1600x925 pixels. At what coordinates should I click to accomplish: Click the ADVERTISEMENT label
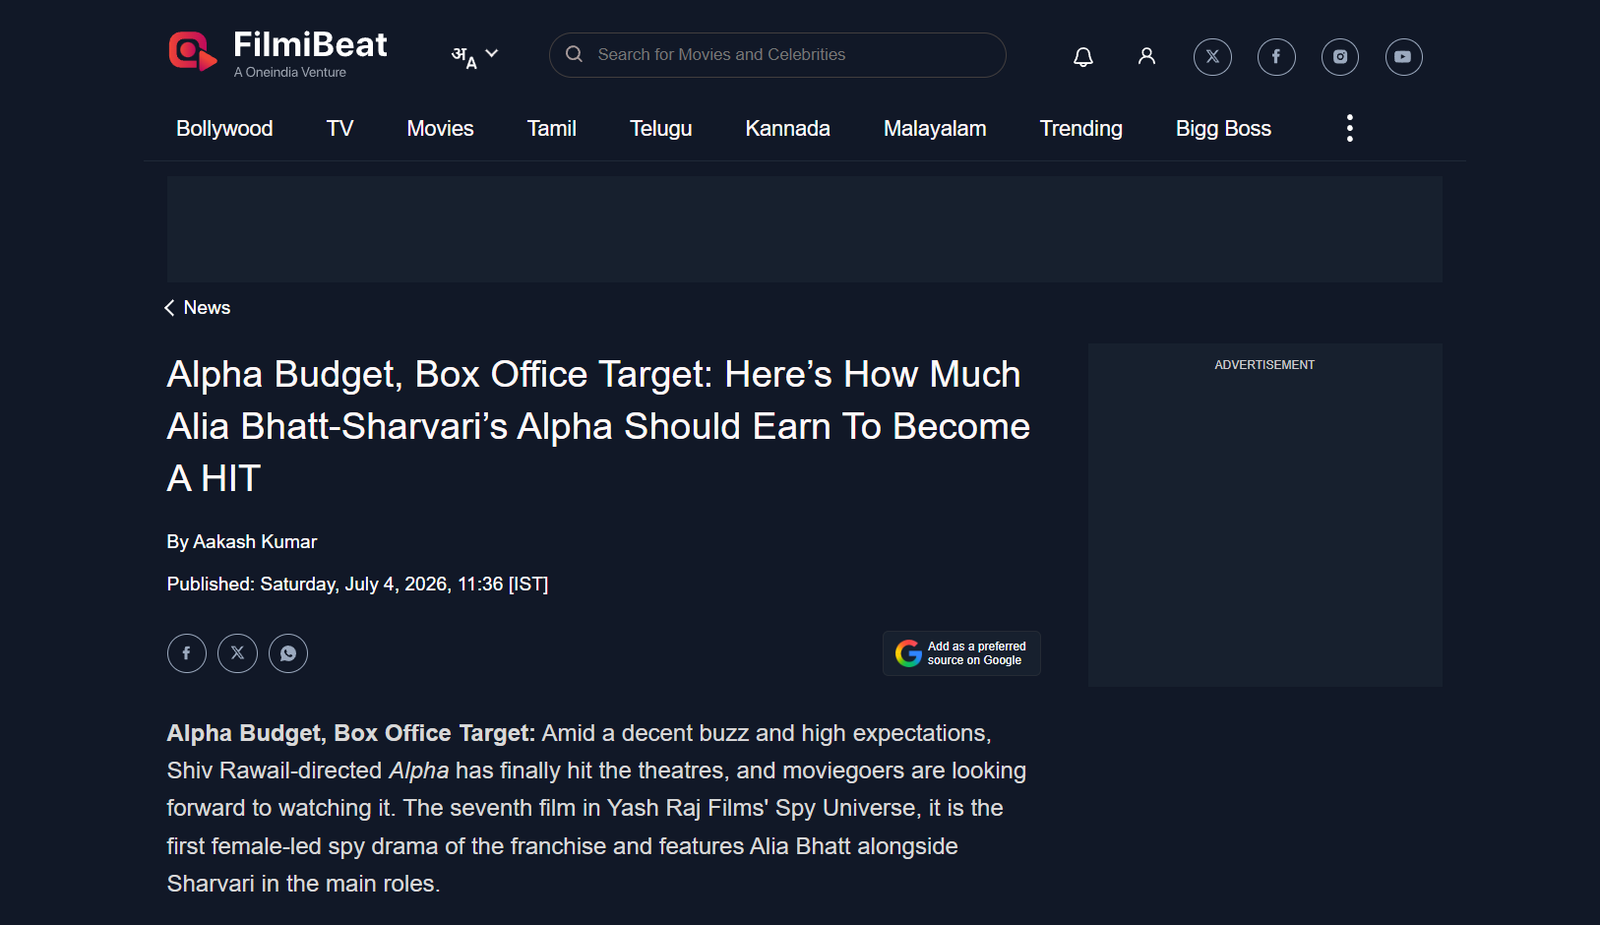point(1264,365)
